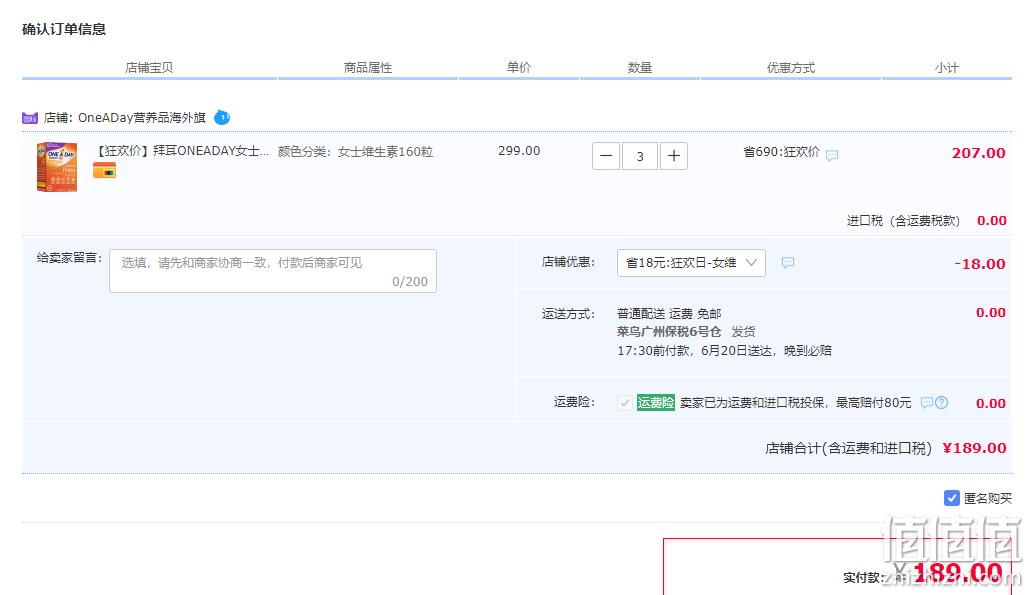Open the 省18元:狂欢日-女维 store discount dropdown
The width and height of the screenshot is (1031, 595).
tap(691, 262)
